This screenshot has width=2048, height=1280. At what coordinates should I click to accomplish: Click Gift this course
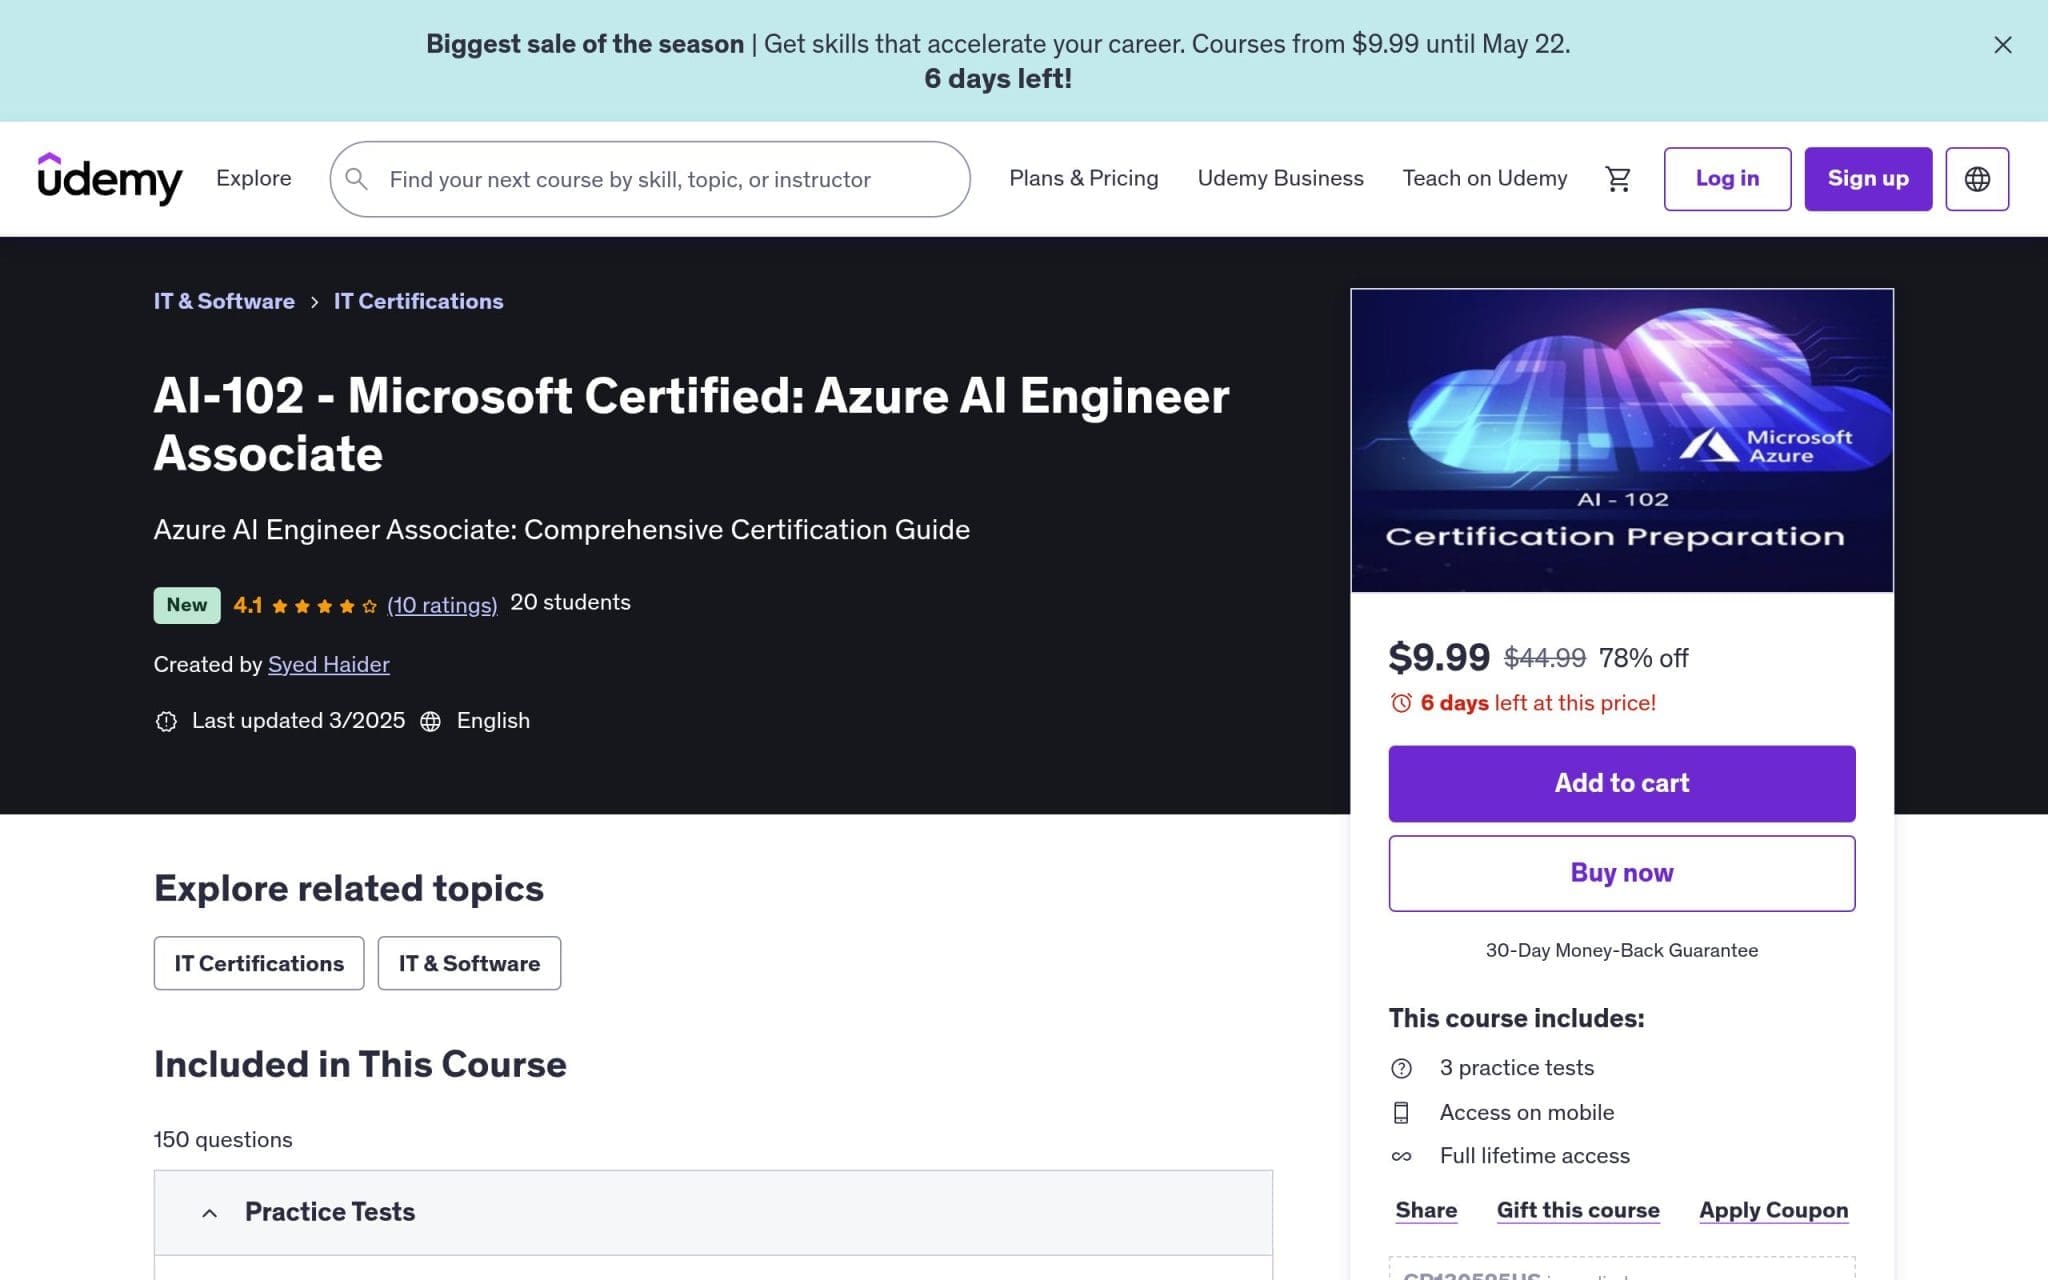pyautogui.click(x=1578, y=1210)
